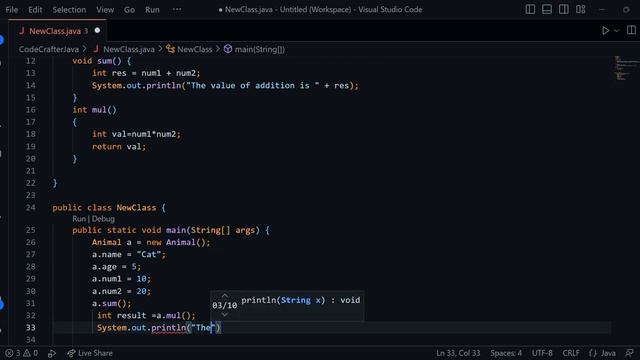Viewport: 640px width, 360px height.
Task: Open the View menu
Action: click(105, 9)
